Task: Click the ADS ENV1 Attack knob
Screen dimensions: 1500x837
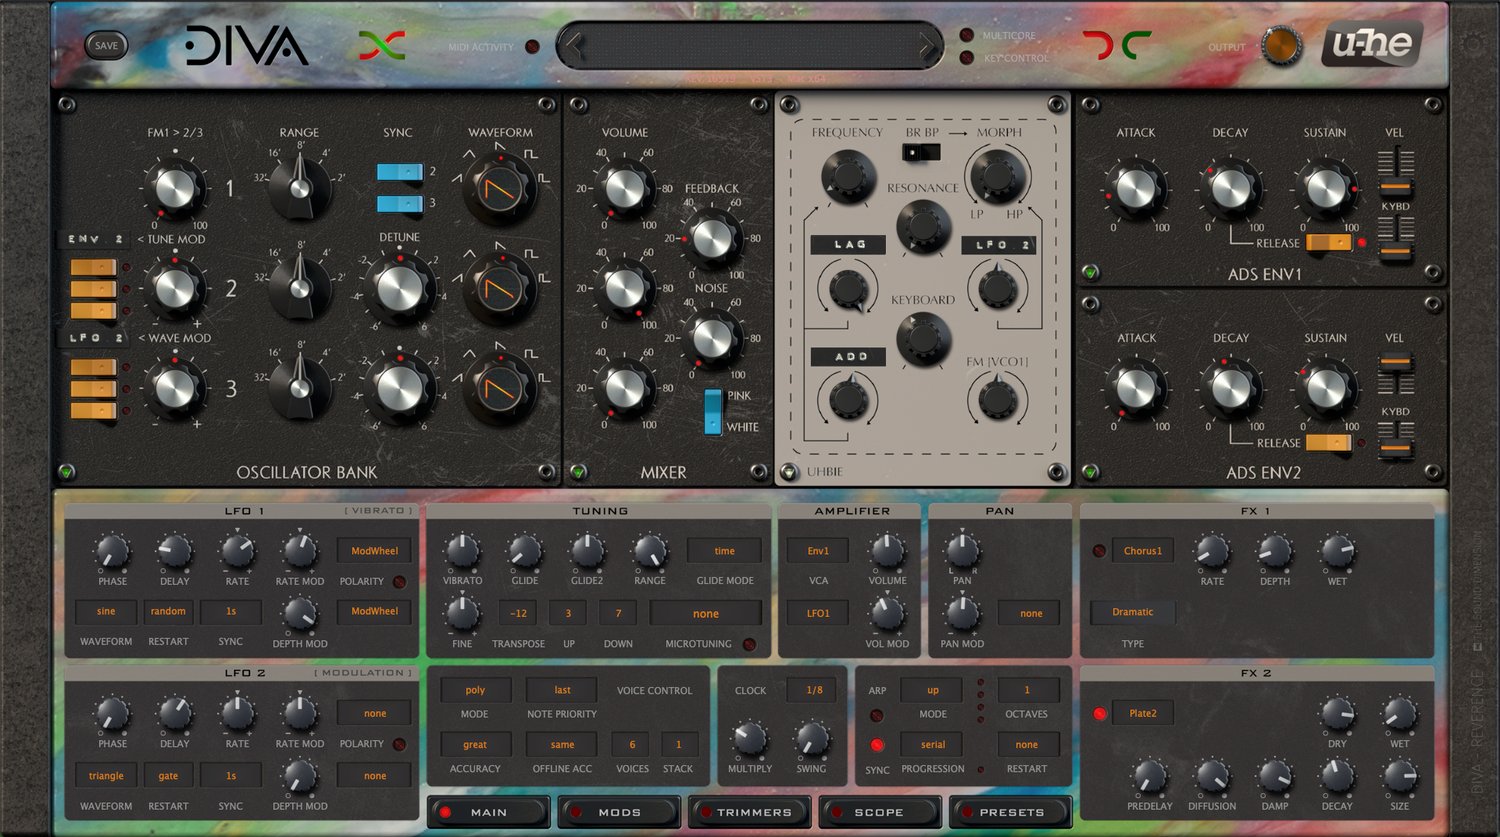Action: [x=1136, y=189]
